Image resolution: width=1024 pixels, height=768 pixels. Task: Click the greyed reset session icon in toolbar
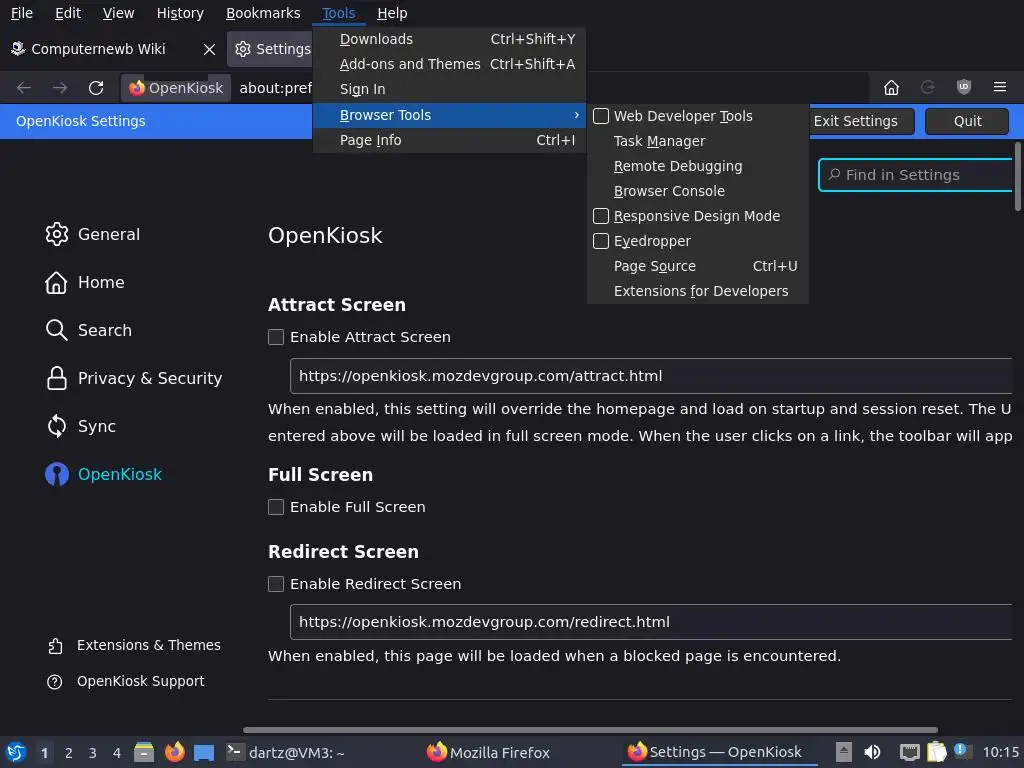coord(927,87)
